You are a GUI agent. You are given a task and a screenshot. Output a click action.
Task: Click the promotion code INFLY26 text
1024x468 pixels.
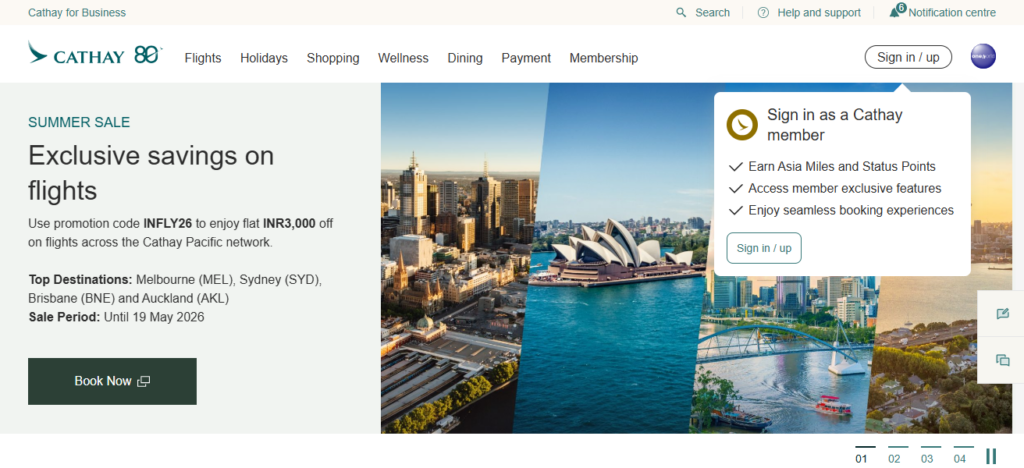pyautogui.click(x=168, y=224)
